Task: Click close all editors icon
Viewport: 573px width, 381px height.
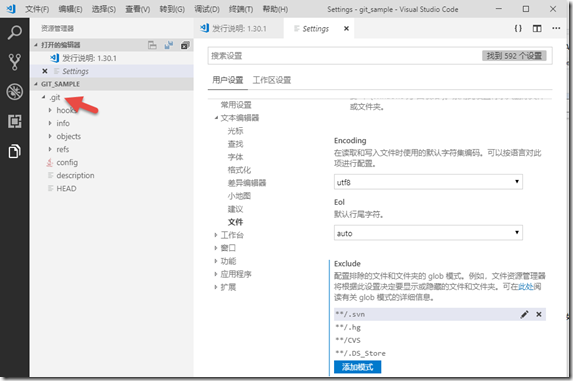Action: pyautogui.click(x=185, y=45)
